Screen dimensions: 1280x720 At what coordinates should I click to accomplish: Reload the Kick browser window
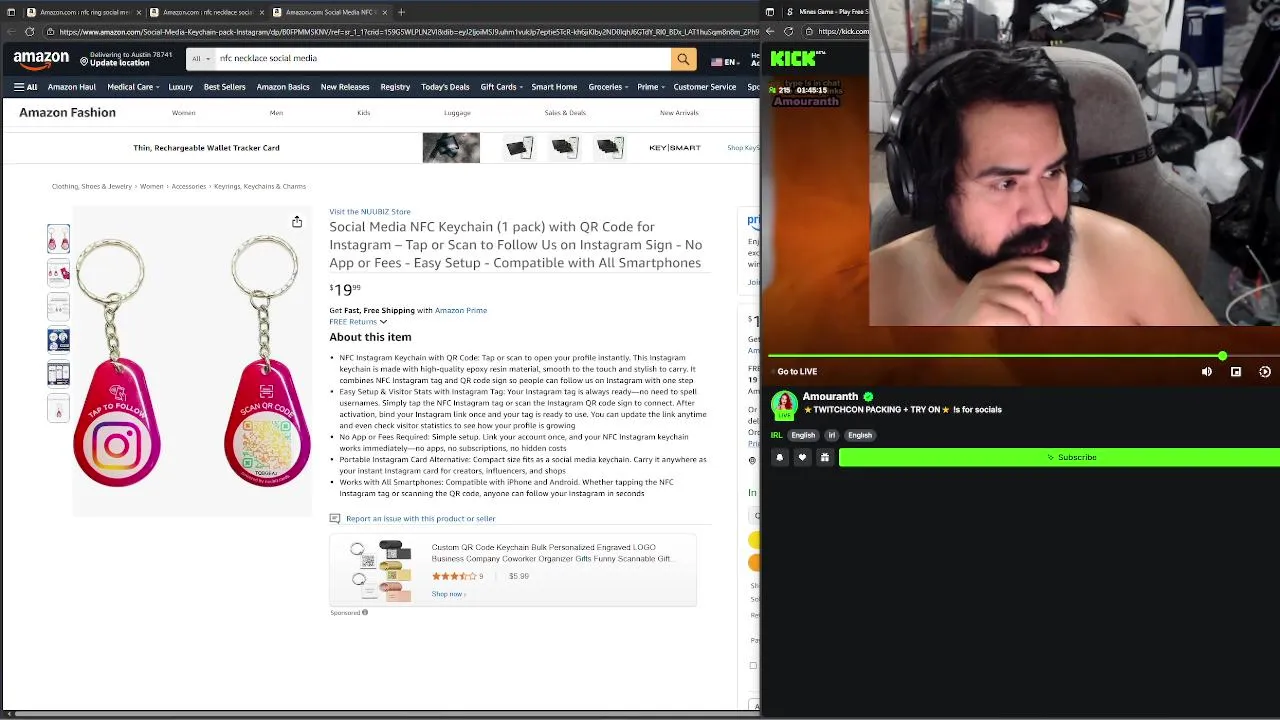tap(788, 32)
